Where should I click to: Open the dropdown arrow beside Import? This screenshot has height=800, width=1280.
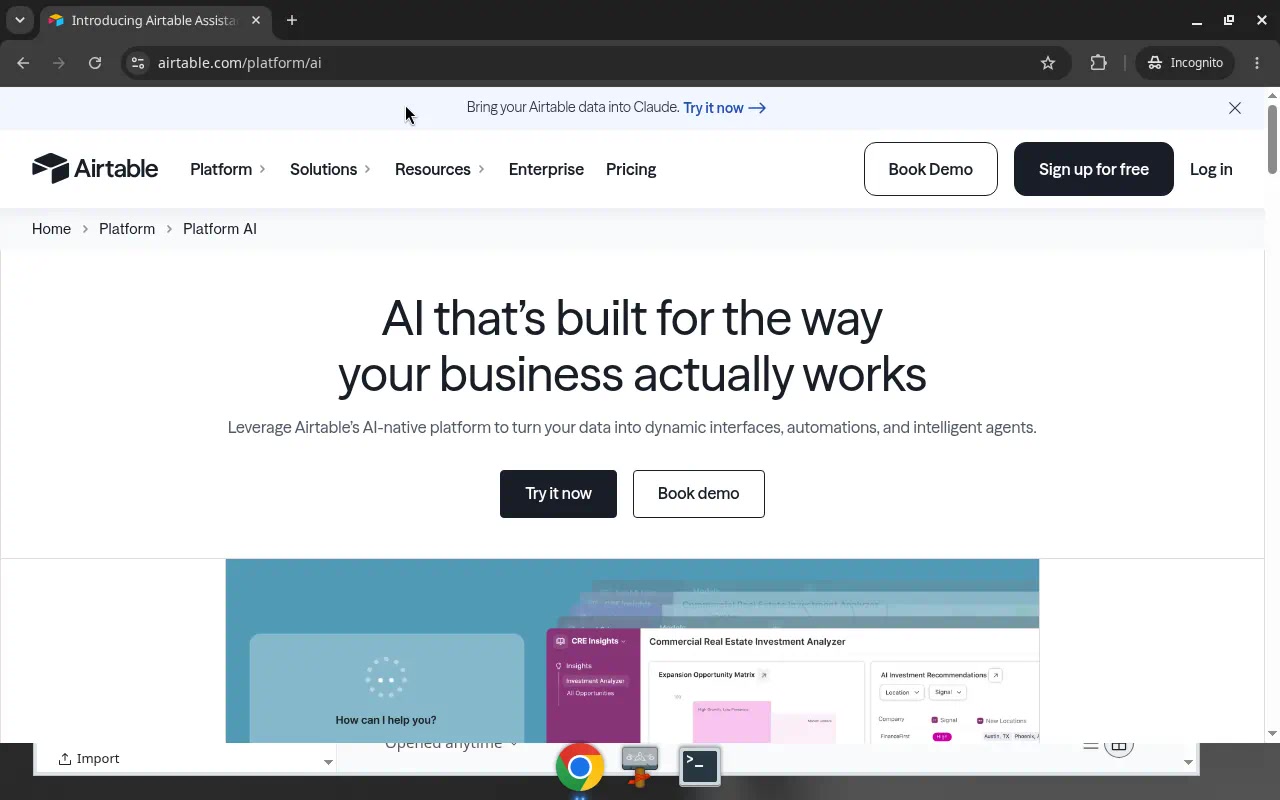[328, 762]
